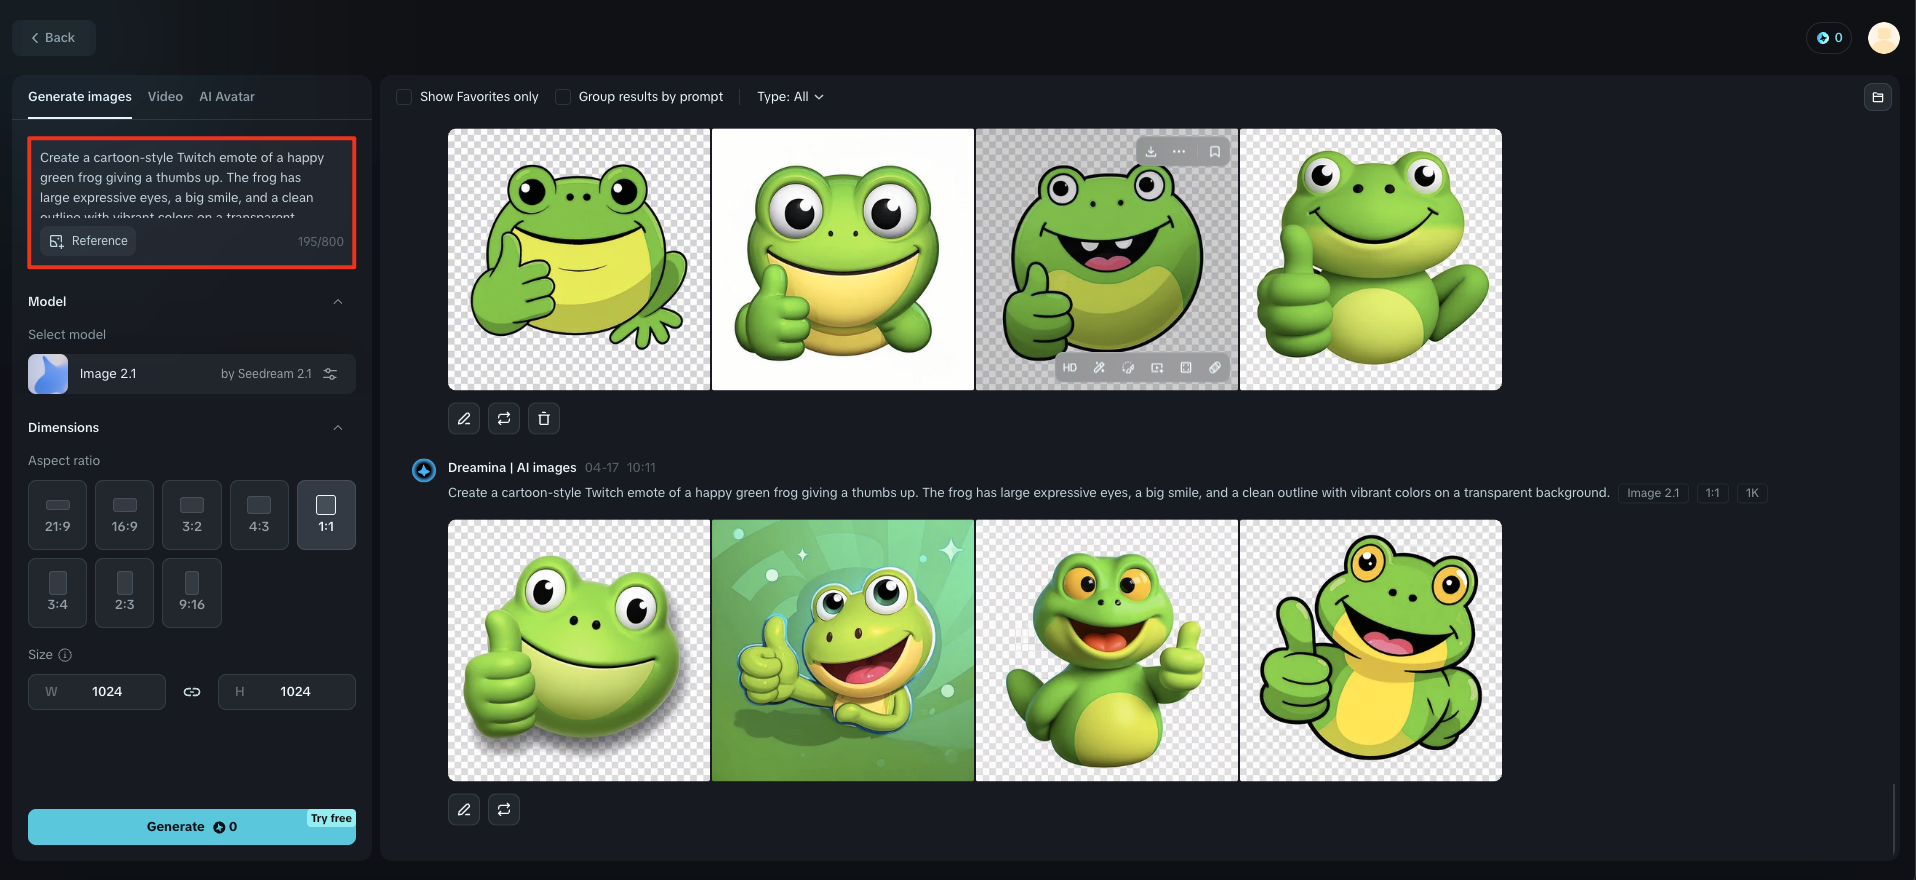1916x880 pixels.
Task: Click the Reference button
Action: [x=88, y=241]
